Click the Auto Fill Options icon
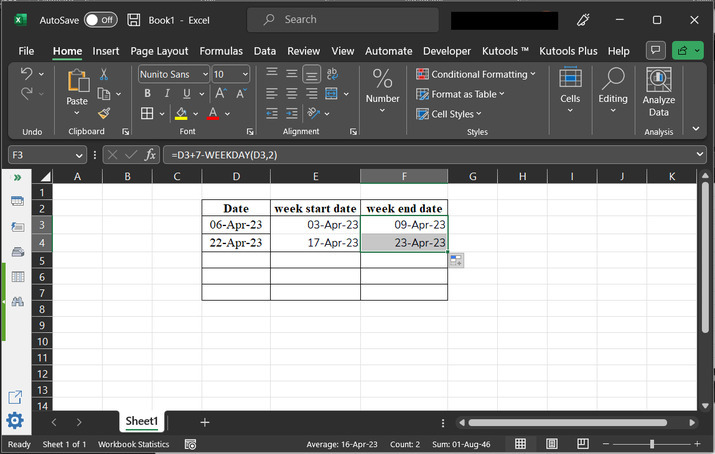715x454 pixels. (x=456, y=260)
